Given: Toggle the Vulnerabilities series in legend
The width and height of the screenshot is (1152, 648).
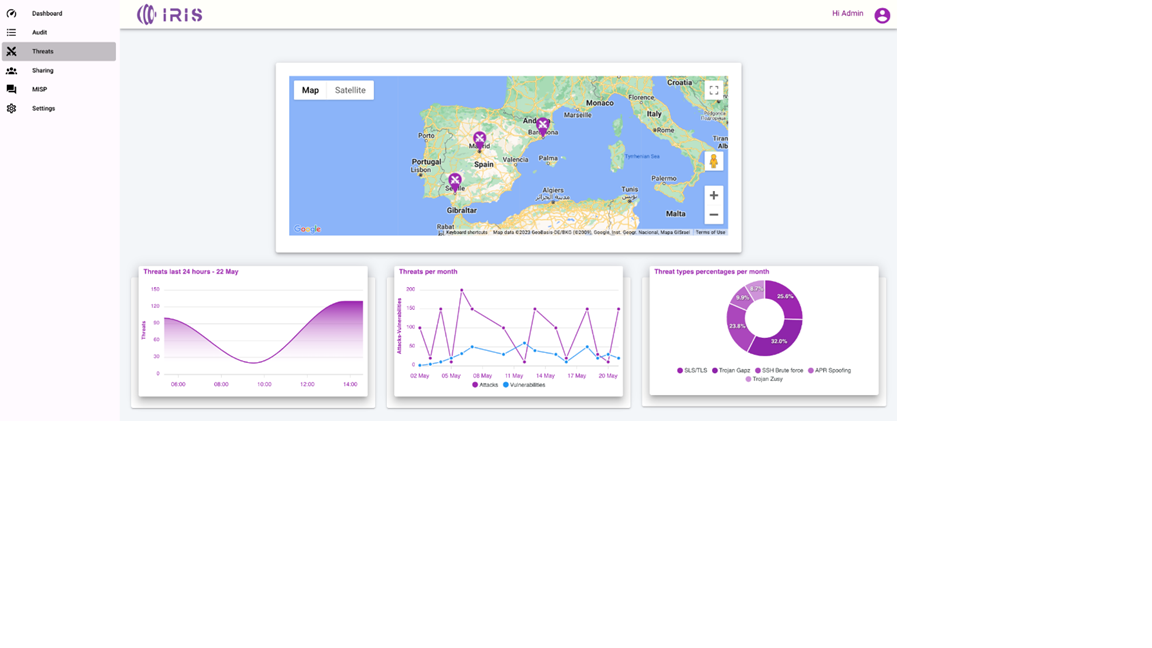Looking at the screenshot, I should coord(525,385).
